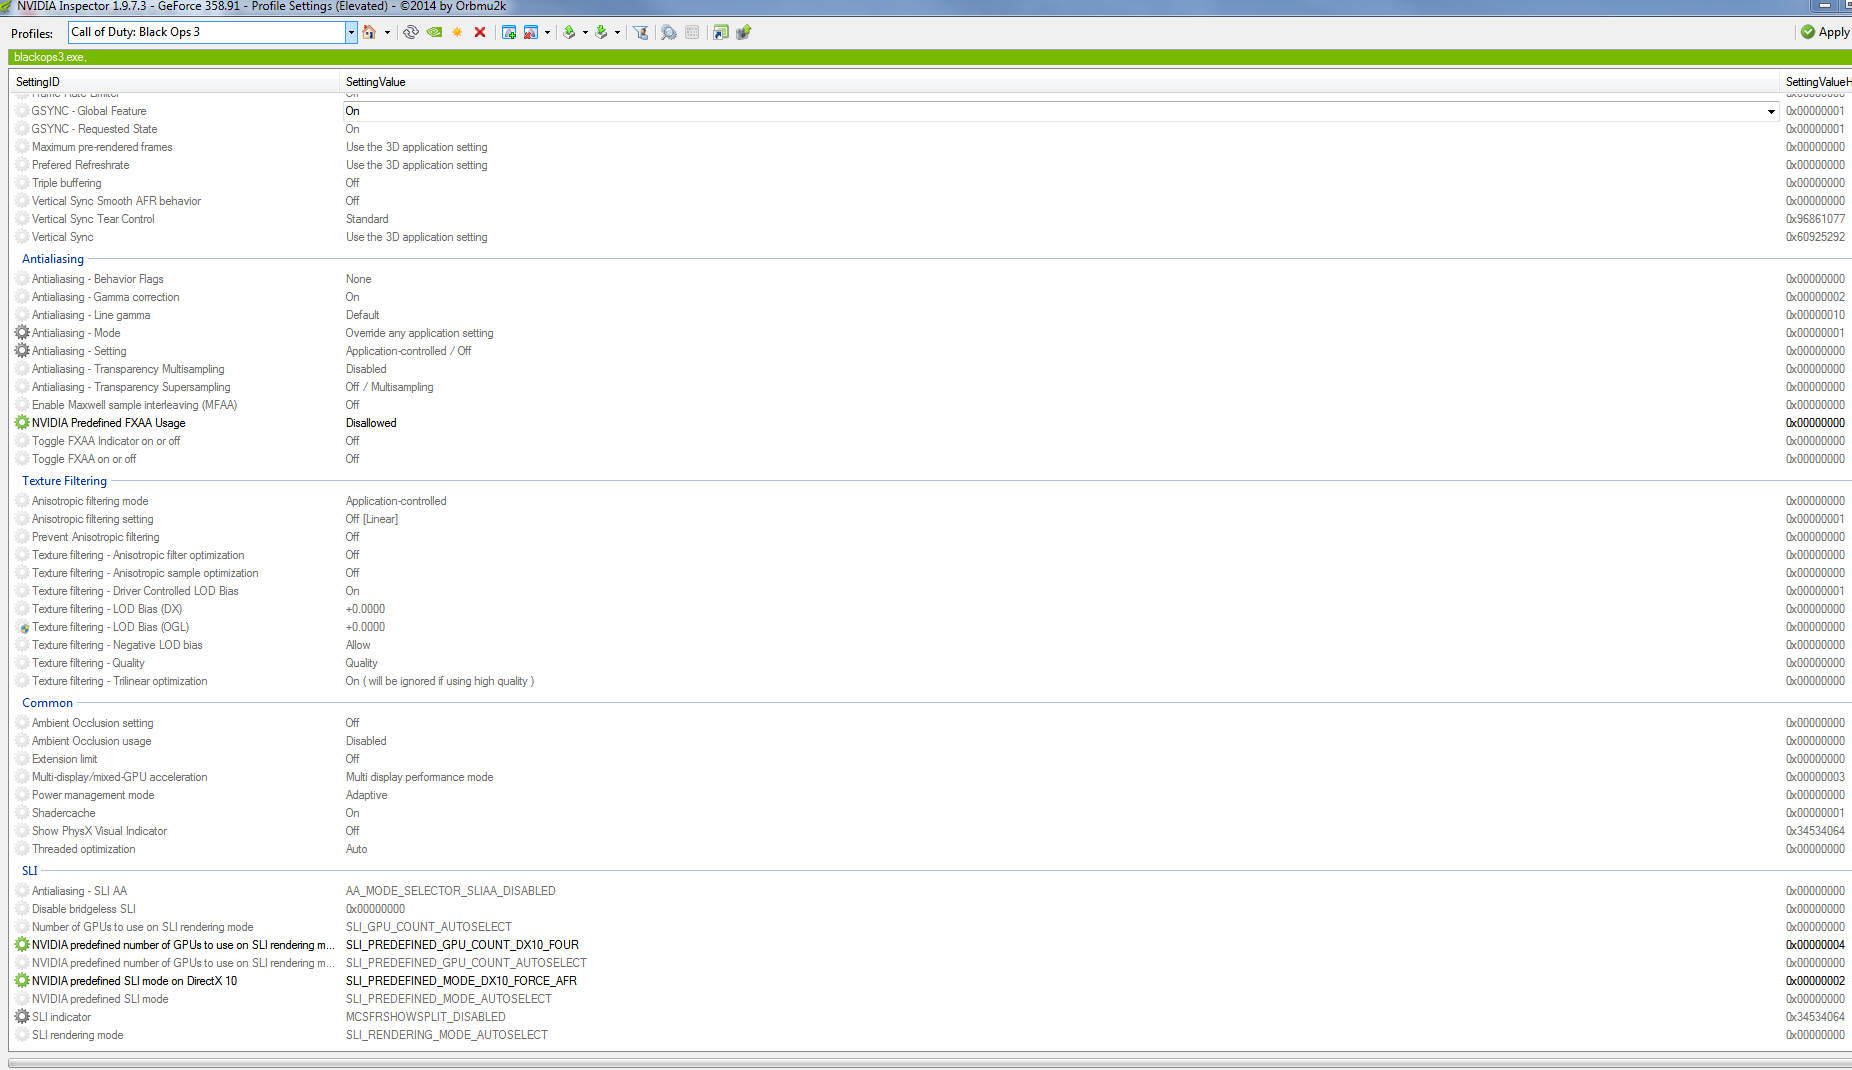1852x1070 pixels.
Task: Select Antialiasing - Gamma correction row
Action: click(930, 297)
